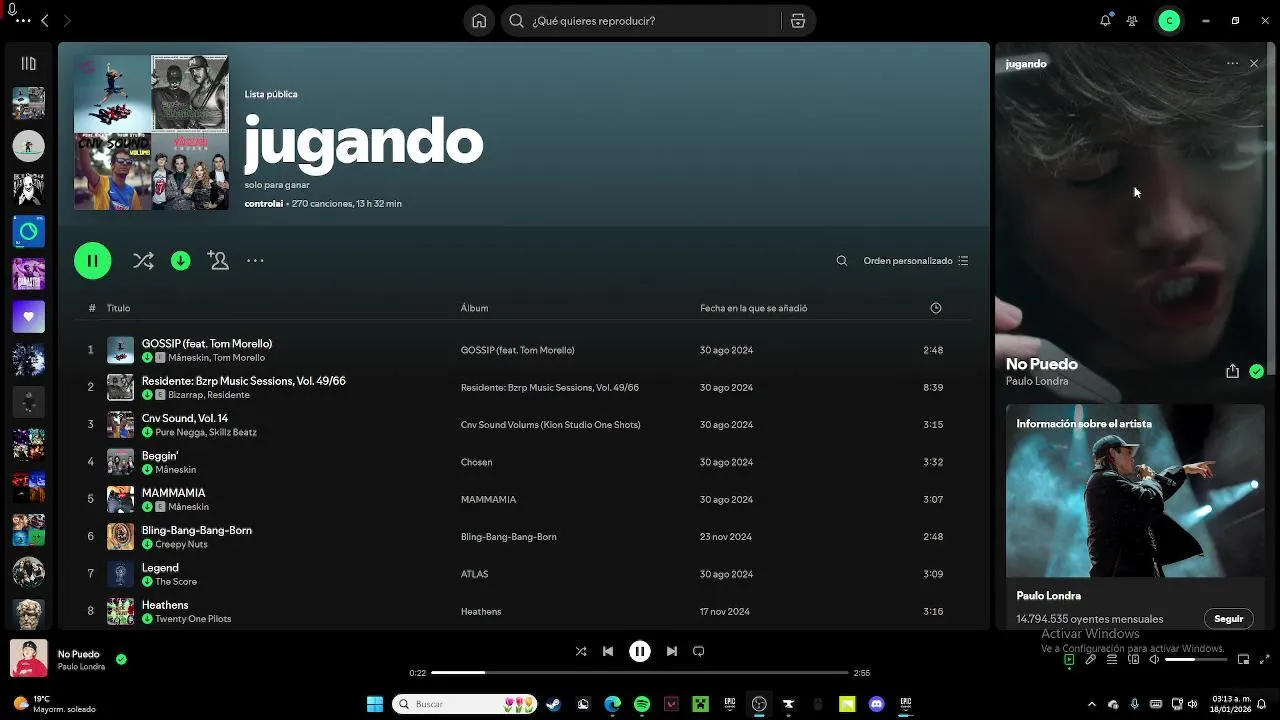Open the artist link Twenty One Pilots
Screen dimensions: 1280x720
pyautogui.click(x=193, y=619)
